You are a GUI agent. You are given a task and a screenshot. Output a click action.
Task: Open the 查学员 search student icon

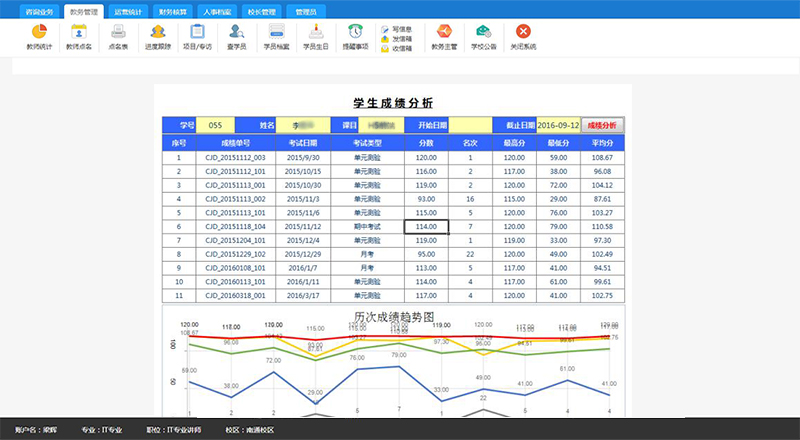coord(237,33)
